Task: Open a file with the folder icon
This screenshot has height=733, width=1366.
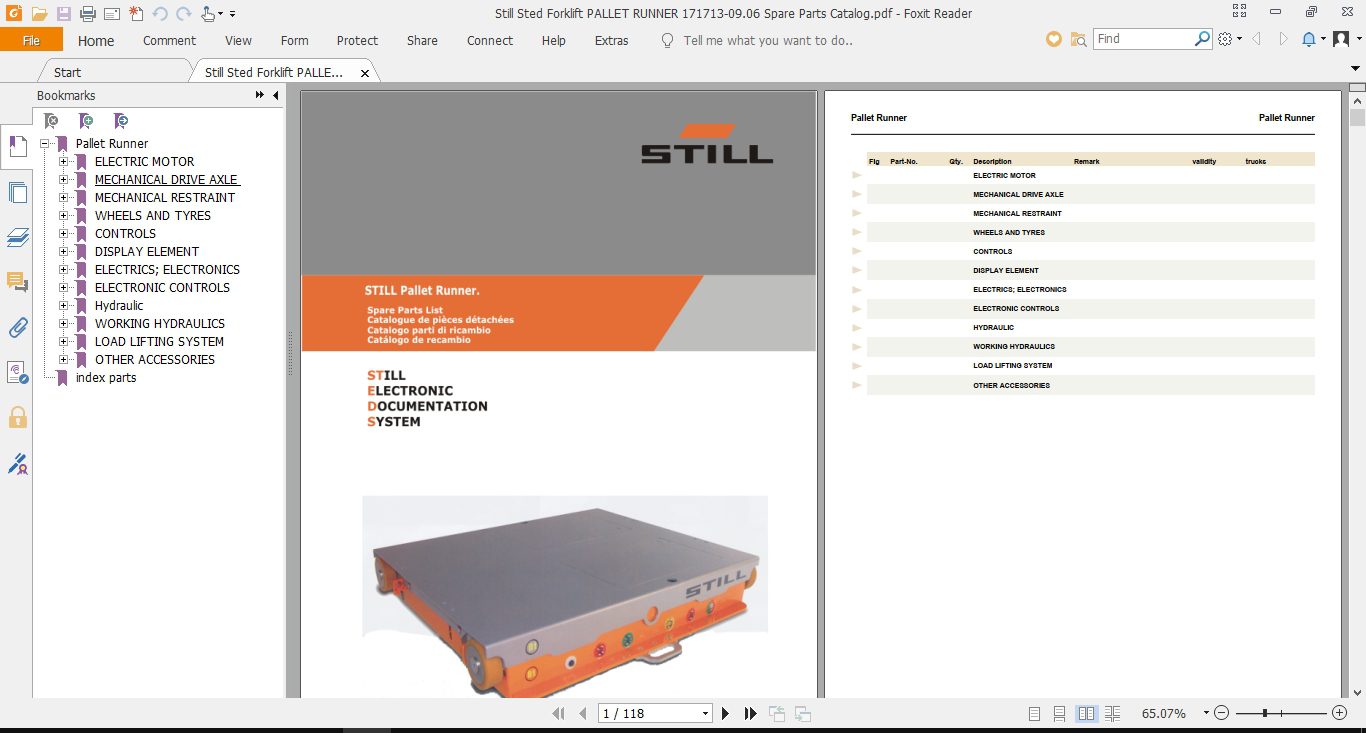Action: (39, 14)
